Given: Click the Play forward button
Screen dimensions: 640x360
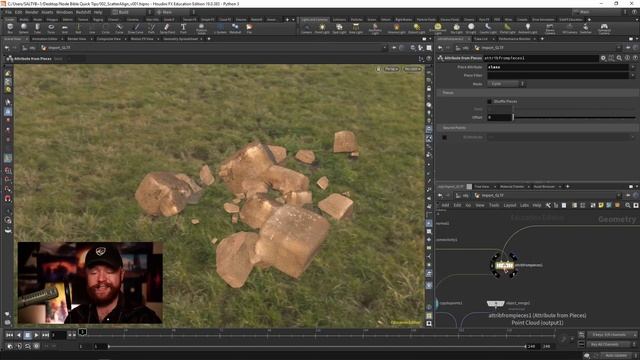Looking at the screenshot, I should click(x=36, y=335).
